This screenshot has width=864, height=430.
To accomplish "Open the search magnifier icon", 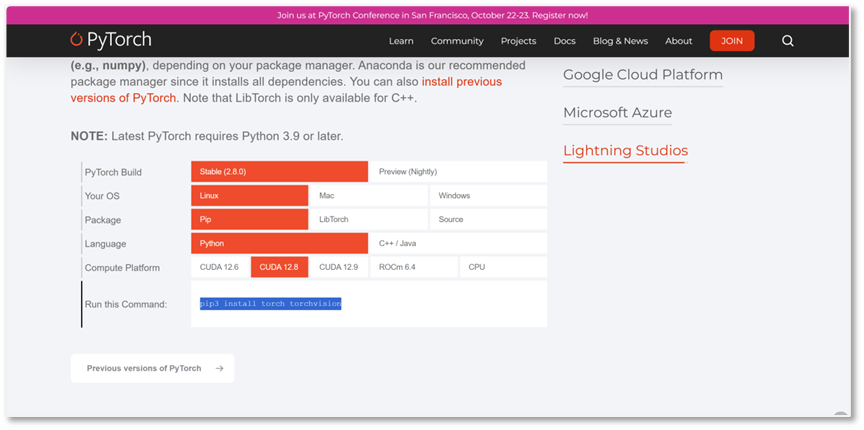I will point(788,41).
